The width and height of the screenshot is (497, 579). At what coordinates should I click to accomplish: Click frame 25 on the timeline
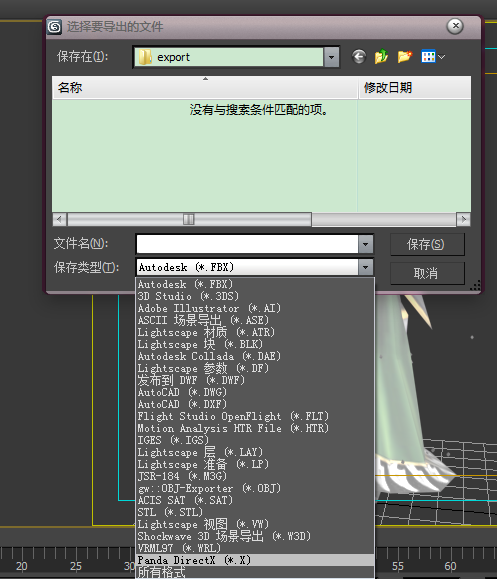point(76,566)
